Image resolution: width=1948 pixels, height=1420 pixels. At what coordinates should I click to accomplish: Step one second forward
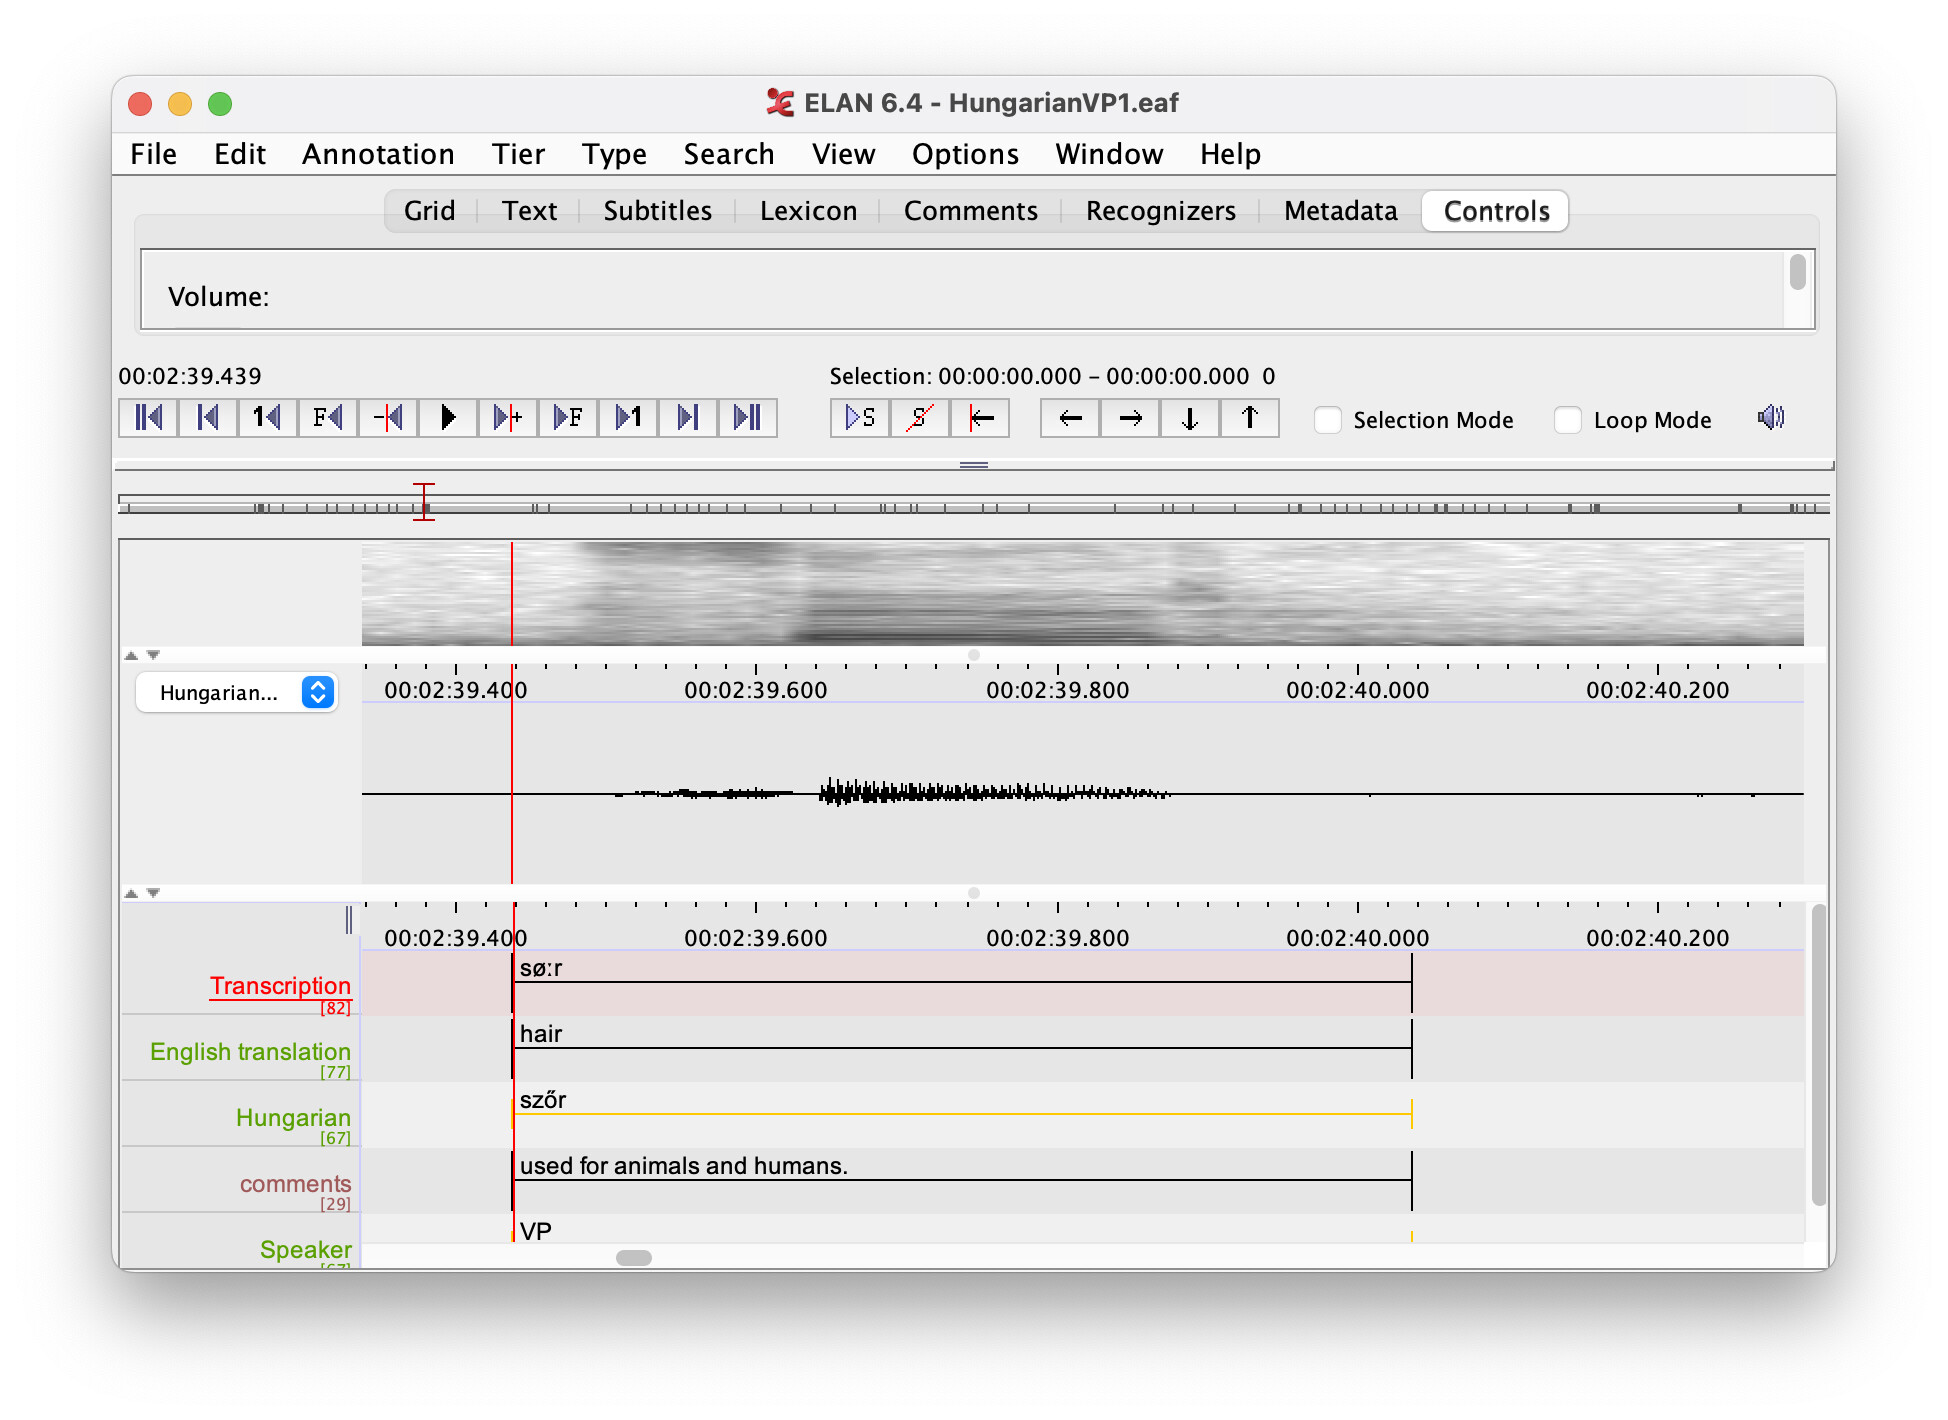point(628,417)
